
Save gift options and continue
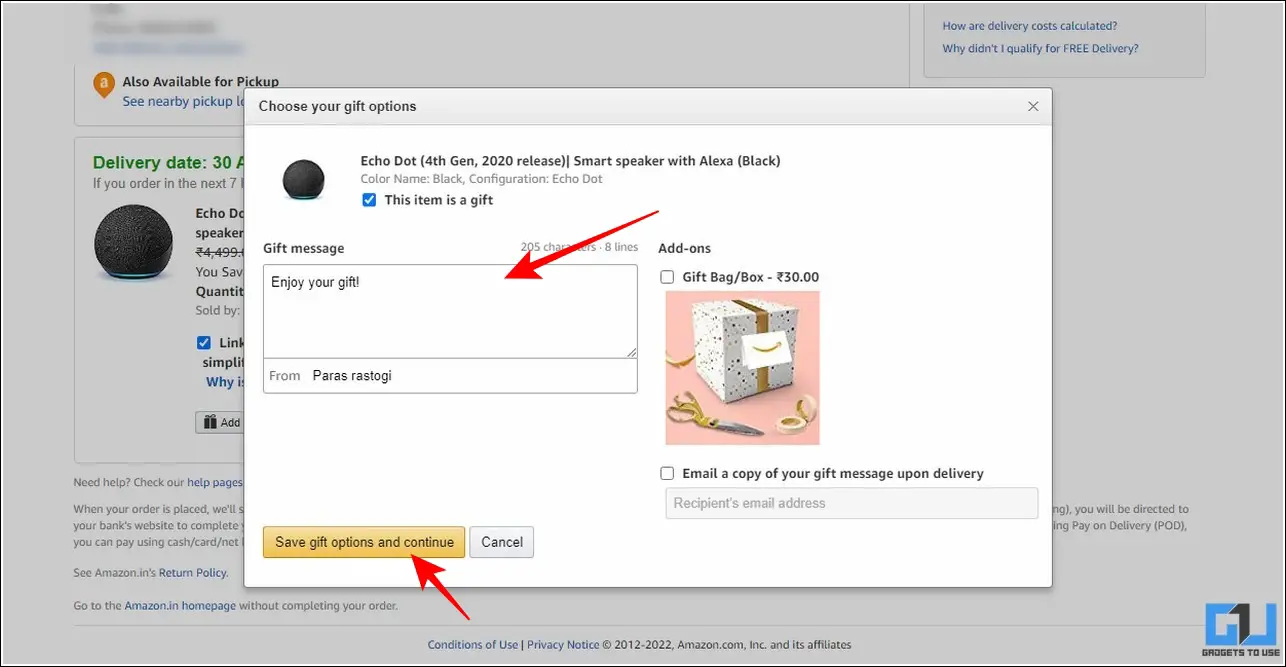pyautogui.click(x=364, y=542)
